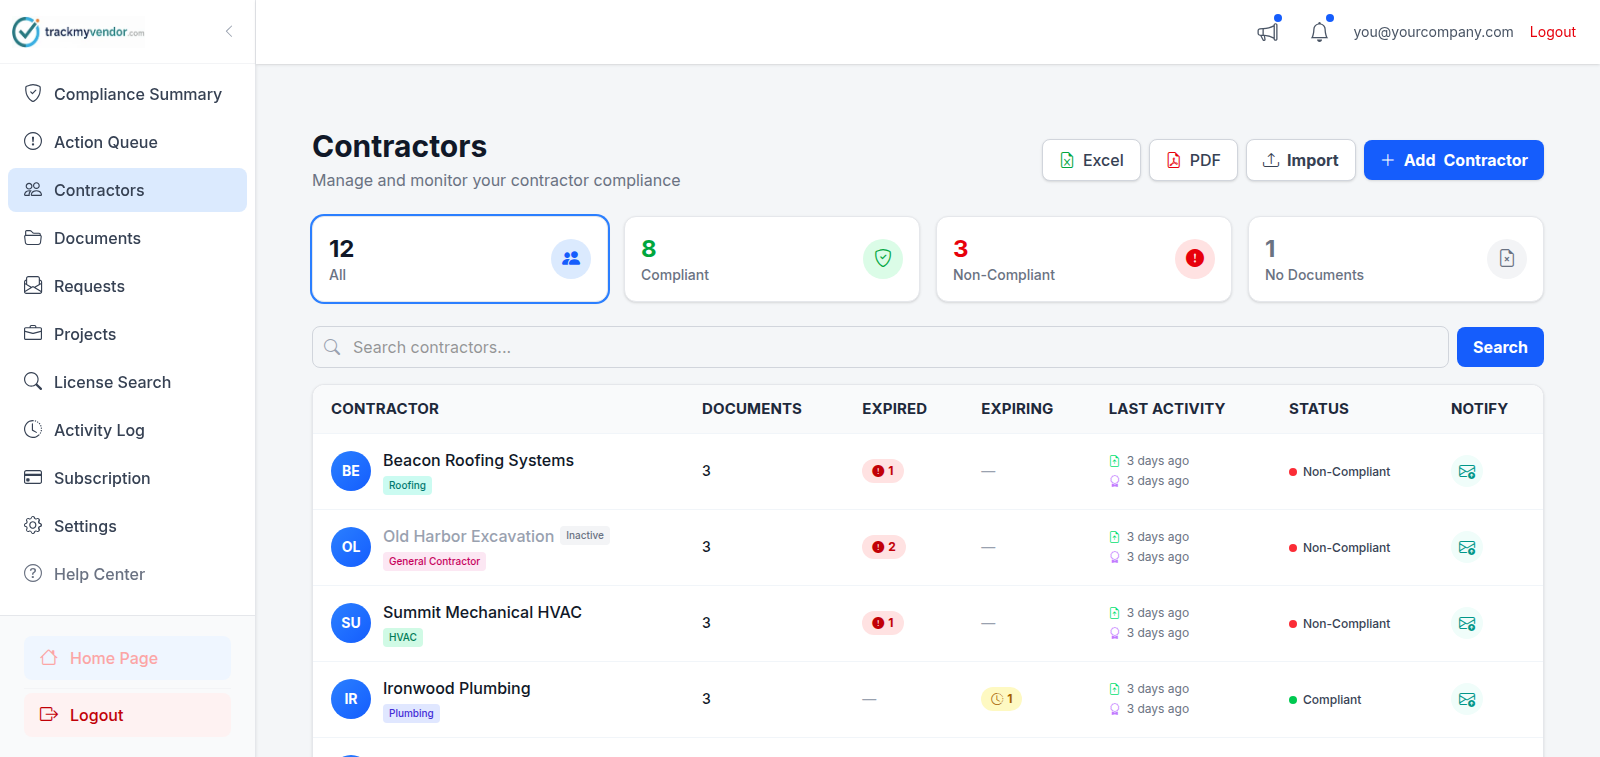This screenshot has width=1600, height=757.
Task: Click the BE avatar for Beacon Roofing
Action: pos(351,471)
